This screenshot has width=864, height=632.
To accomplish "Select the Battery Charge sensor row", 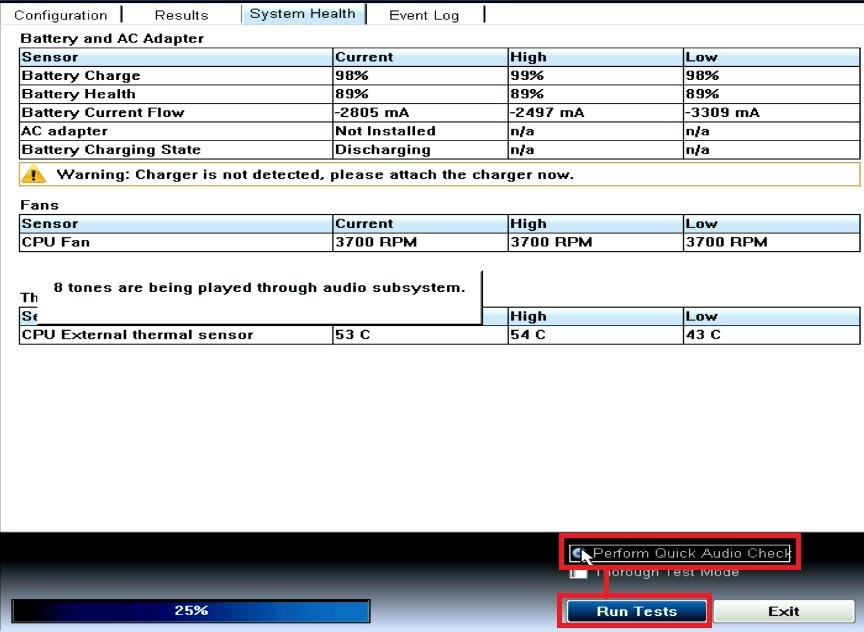I will (x=175, y=75).
